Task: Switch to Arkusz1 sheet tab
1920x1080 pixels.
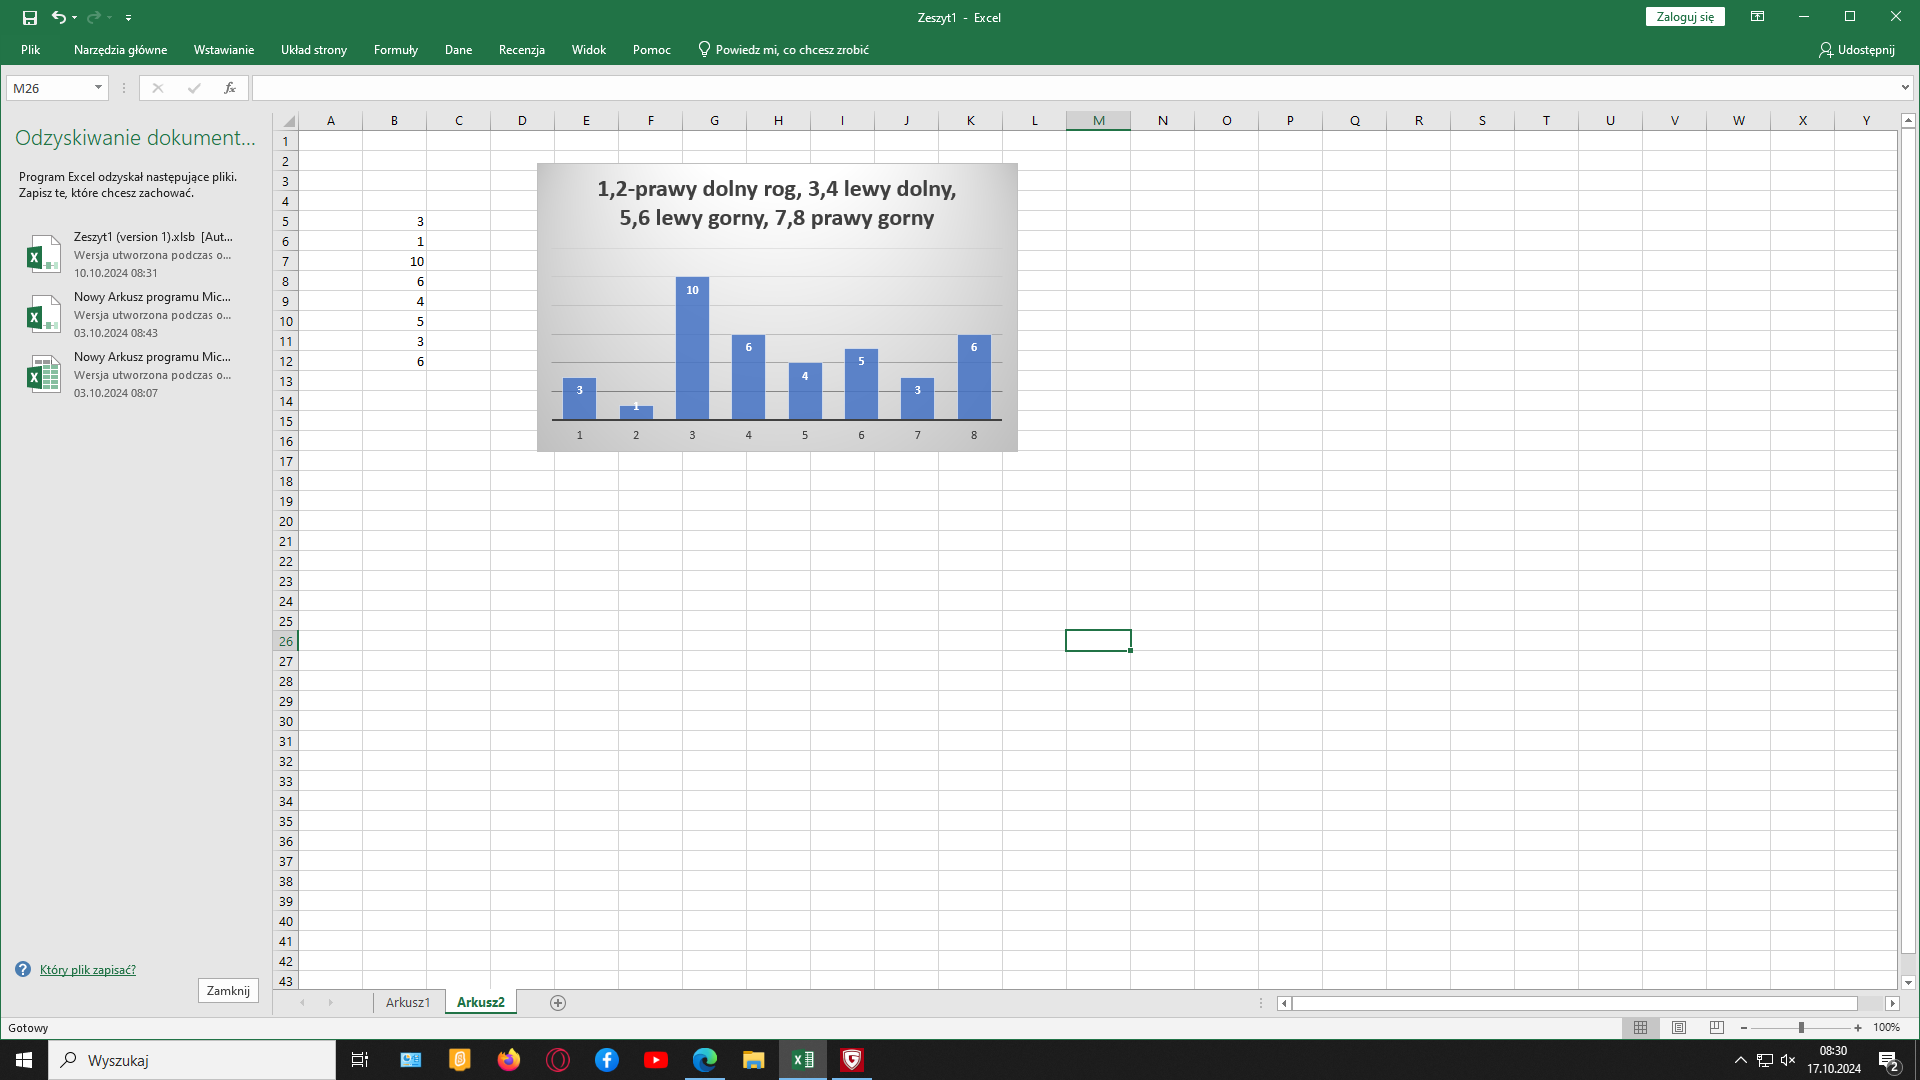Action: click(x=407, y=1003)
